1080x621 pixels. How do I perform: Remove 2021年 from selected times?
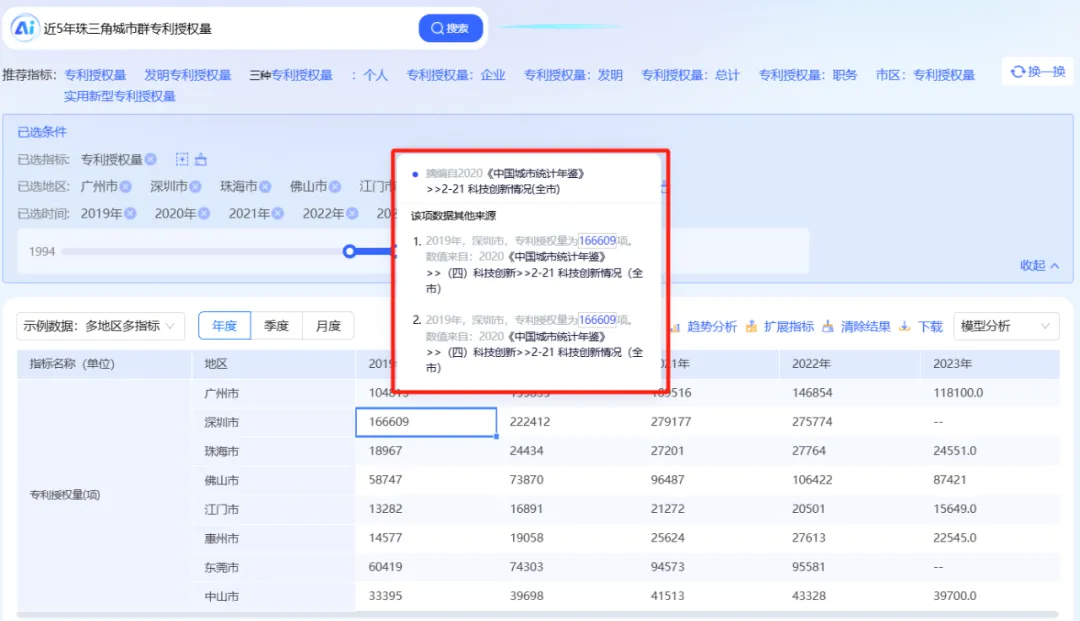pyautogui.click(x=278, y=214)
